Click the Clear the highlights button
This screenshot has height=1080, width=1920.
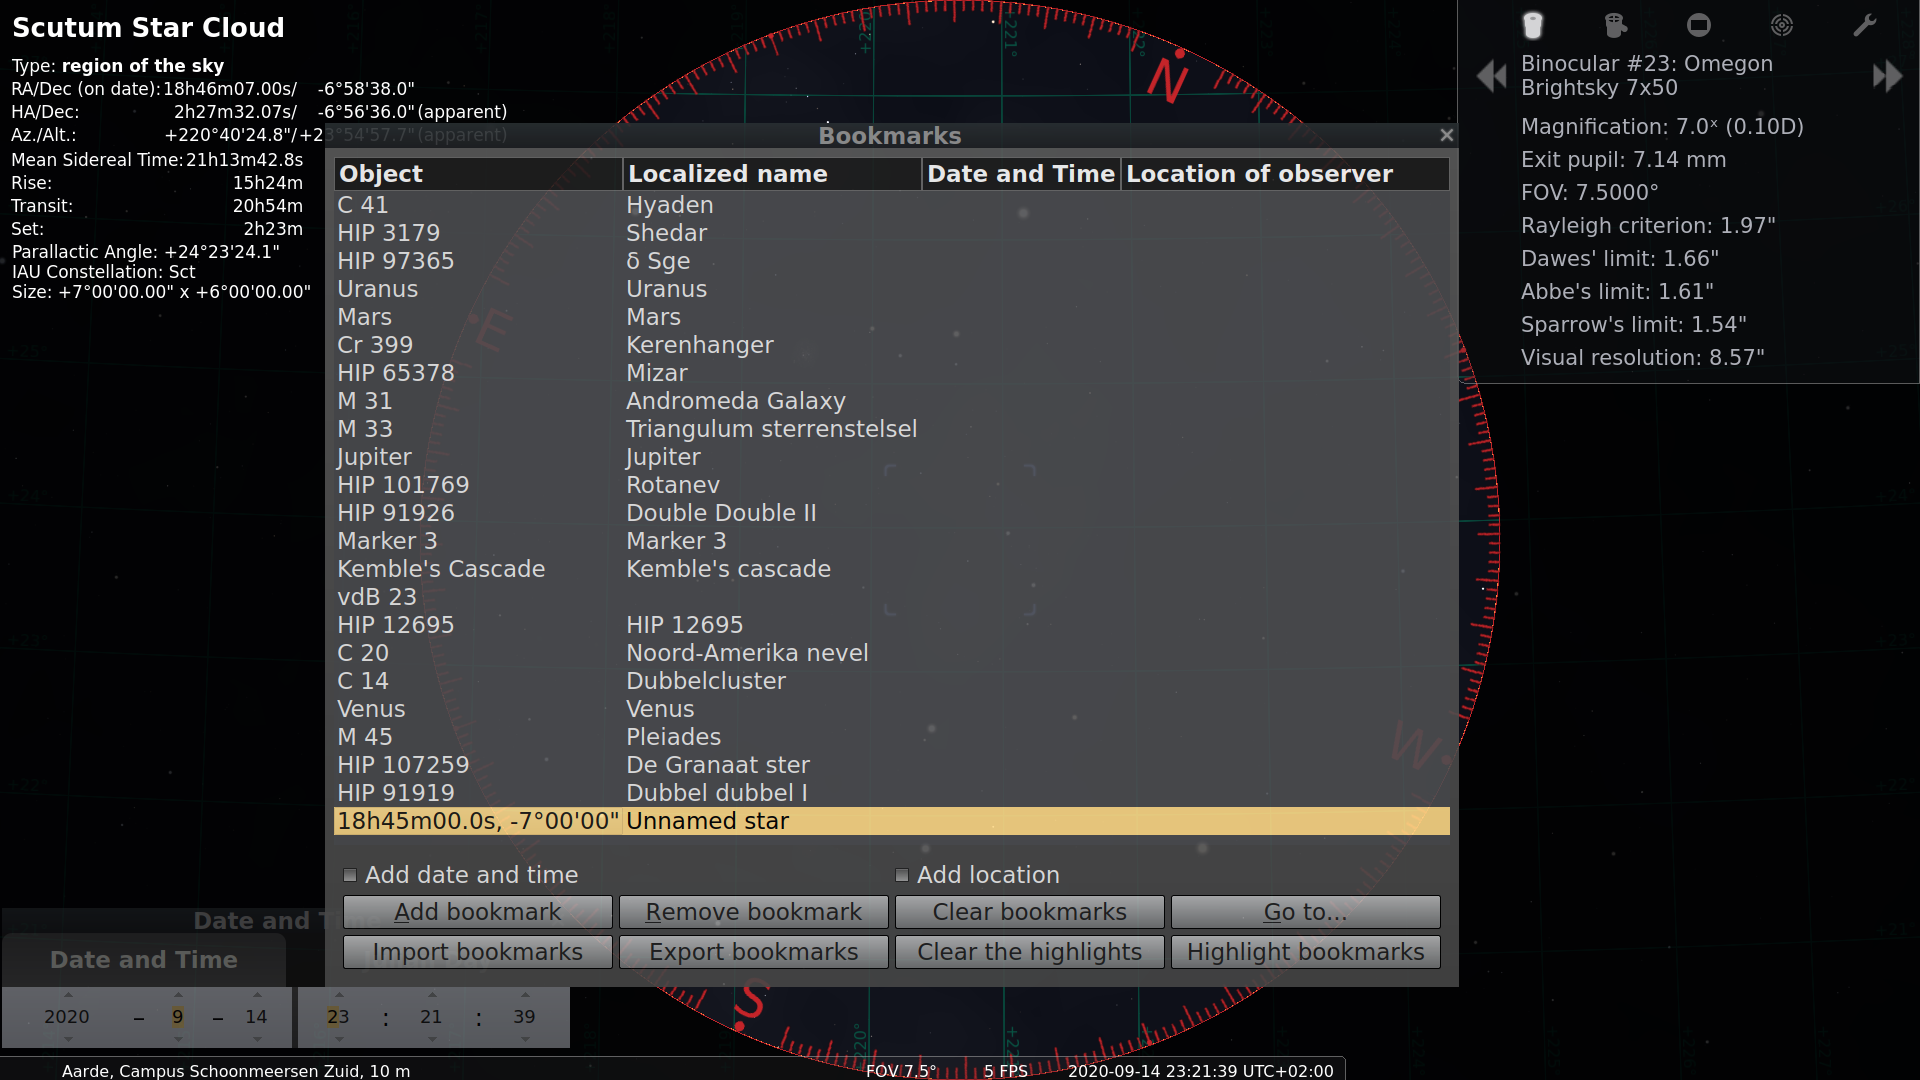(x=1030, y=952)
